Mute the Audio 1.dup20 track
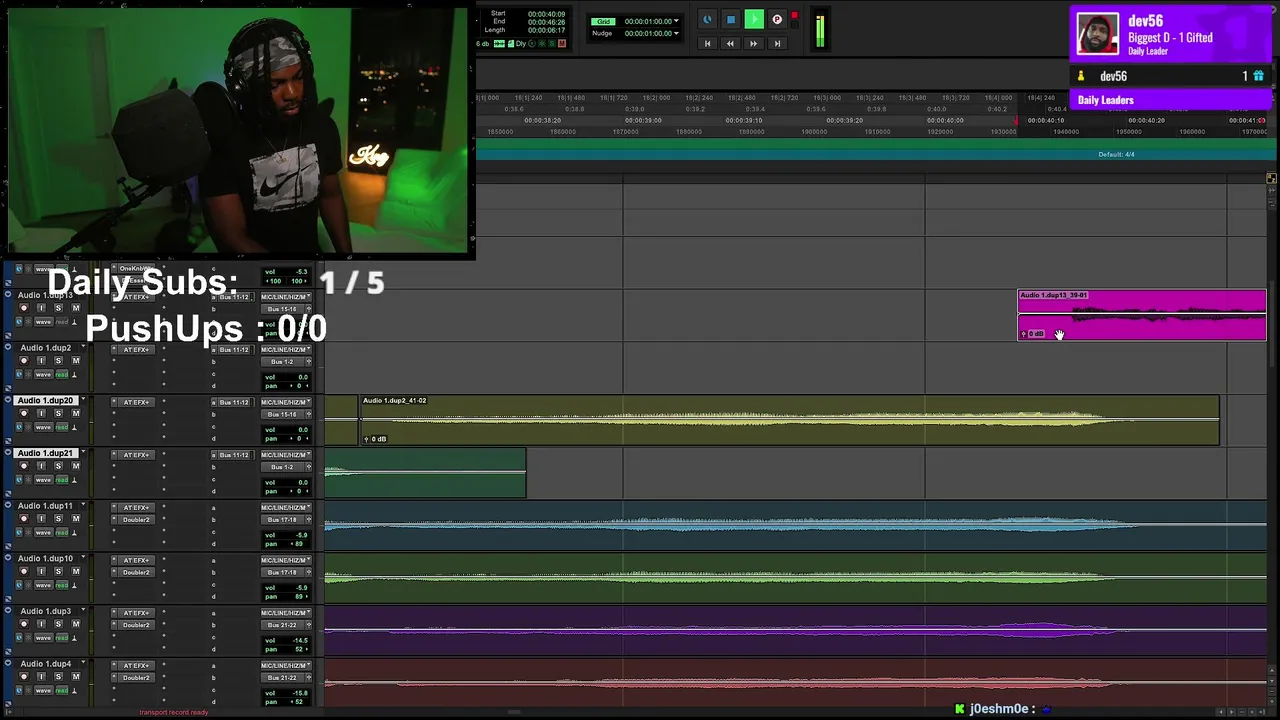This screenshot has height=720, width=1280. [76, 413]
